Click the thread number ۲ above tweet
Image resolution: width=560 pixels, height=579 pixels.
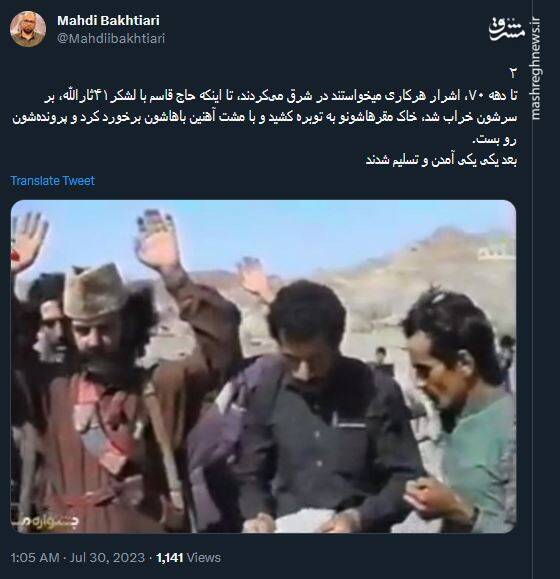click(513, 73)
